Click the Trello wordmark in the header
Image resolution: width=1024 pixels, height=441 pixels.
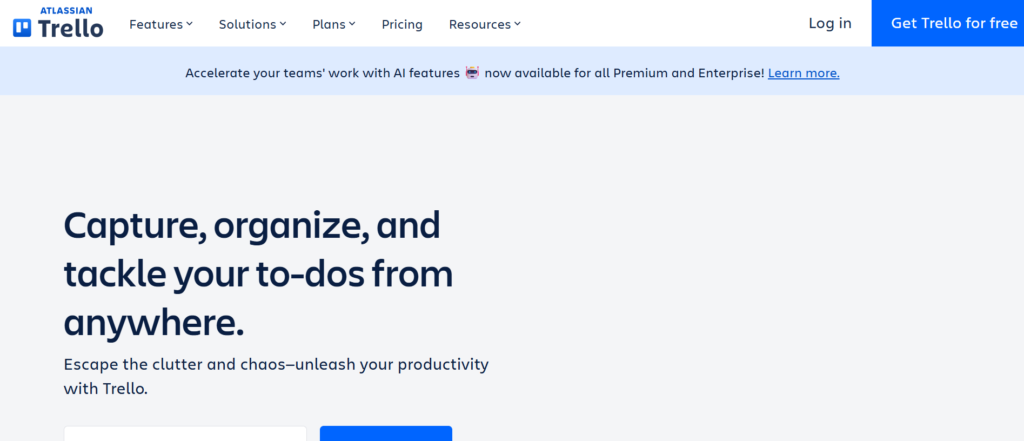coord(70,28)
